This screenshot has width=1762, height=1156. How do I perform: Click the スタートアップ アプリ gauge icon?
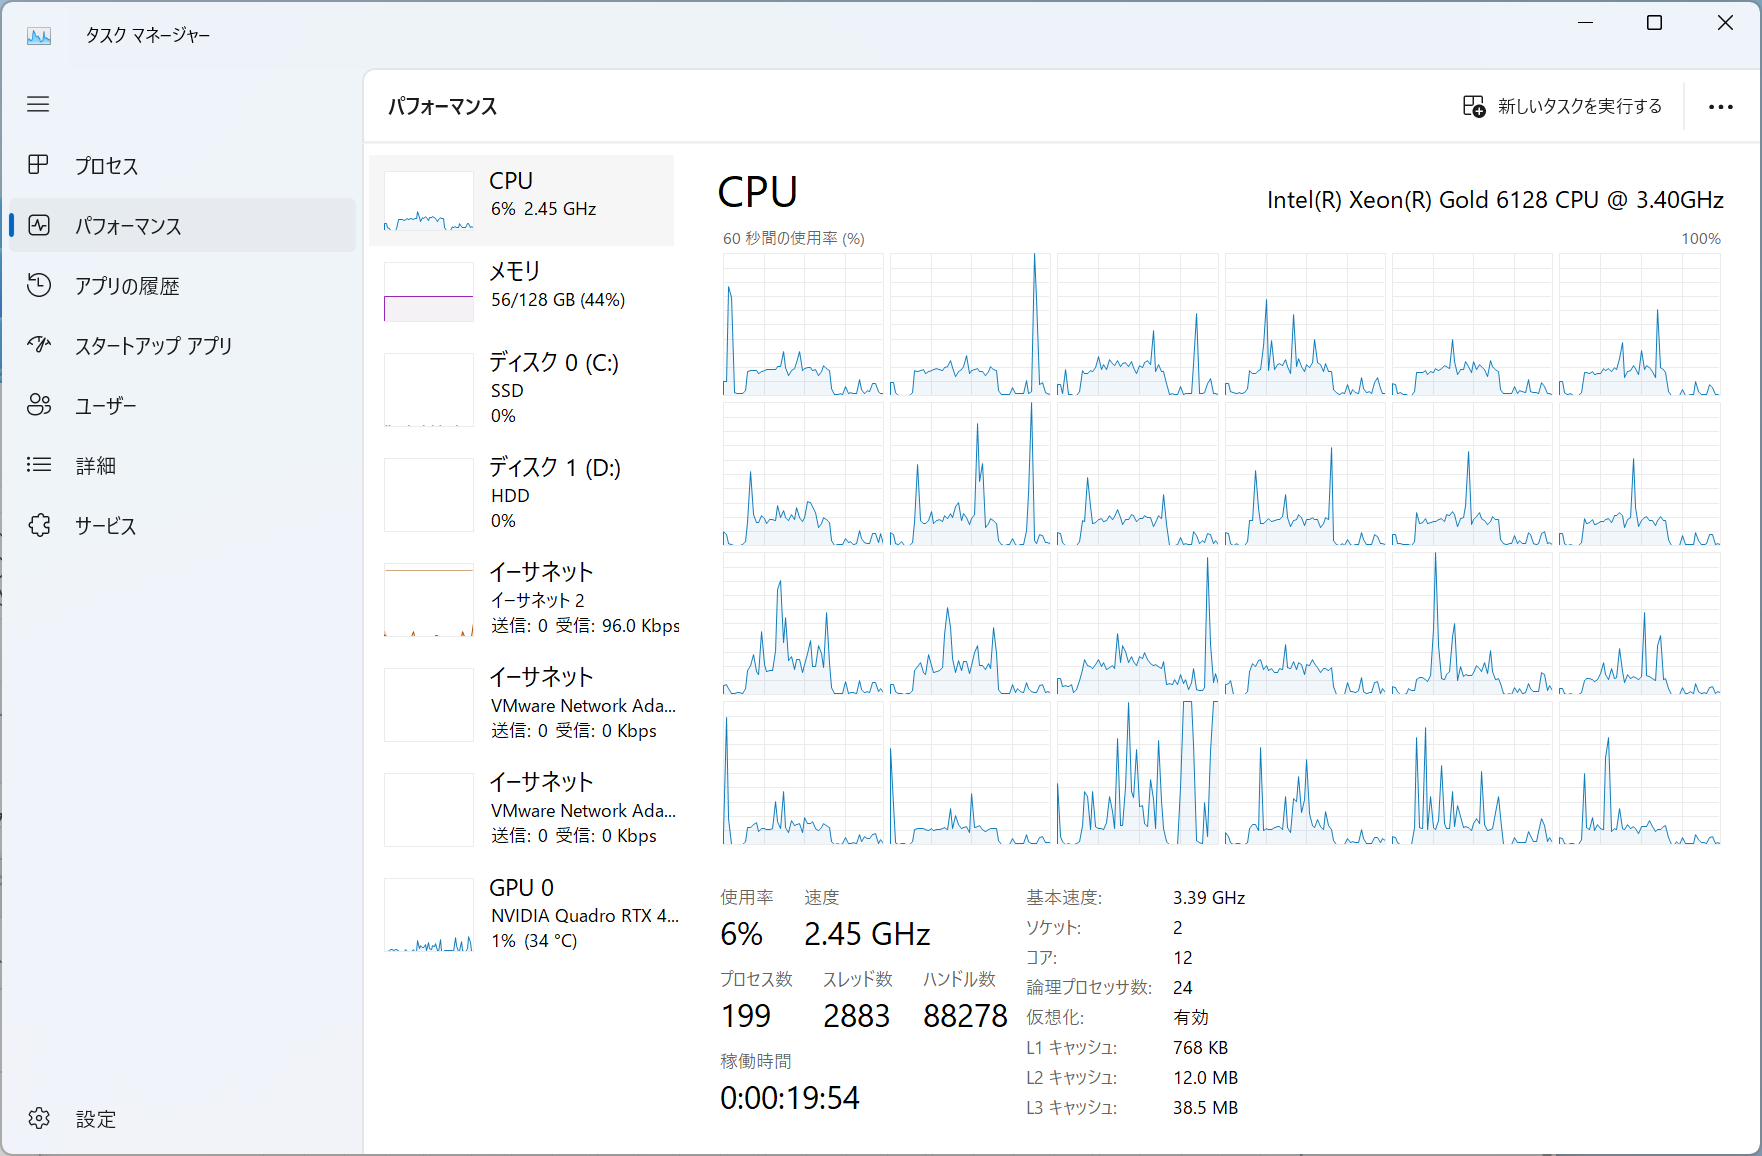[38, 345]
